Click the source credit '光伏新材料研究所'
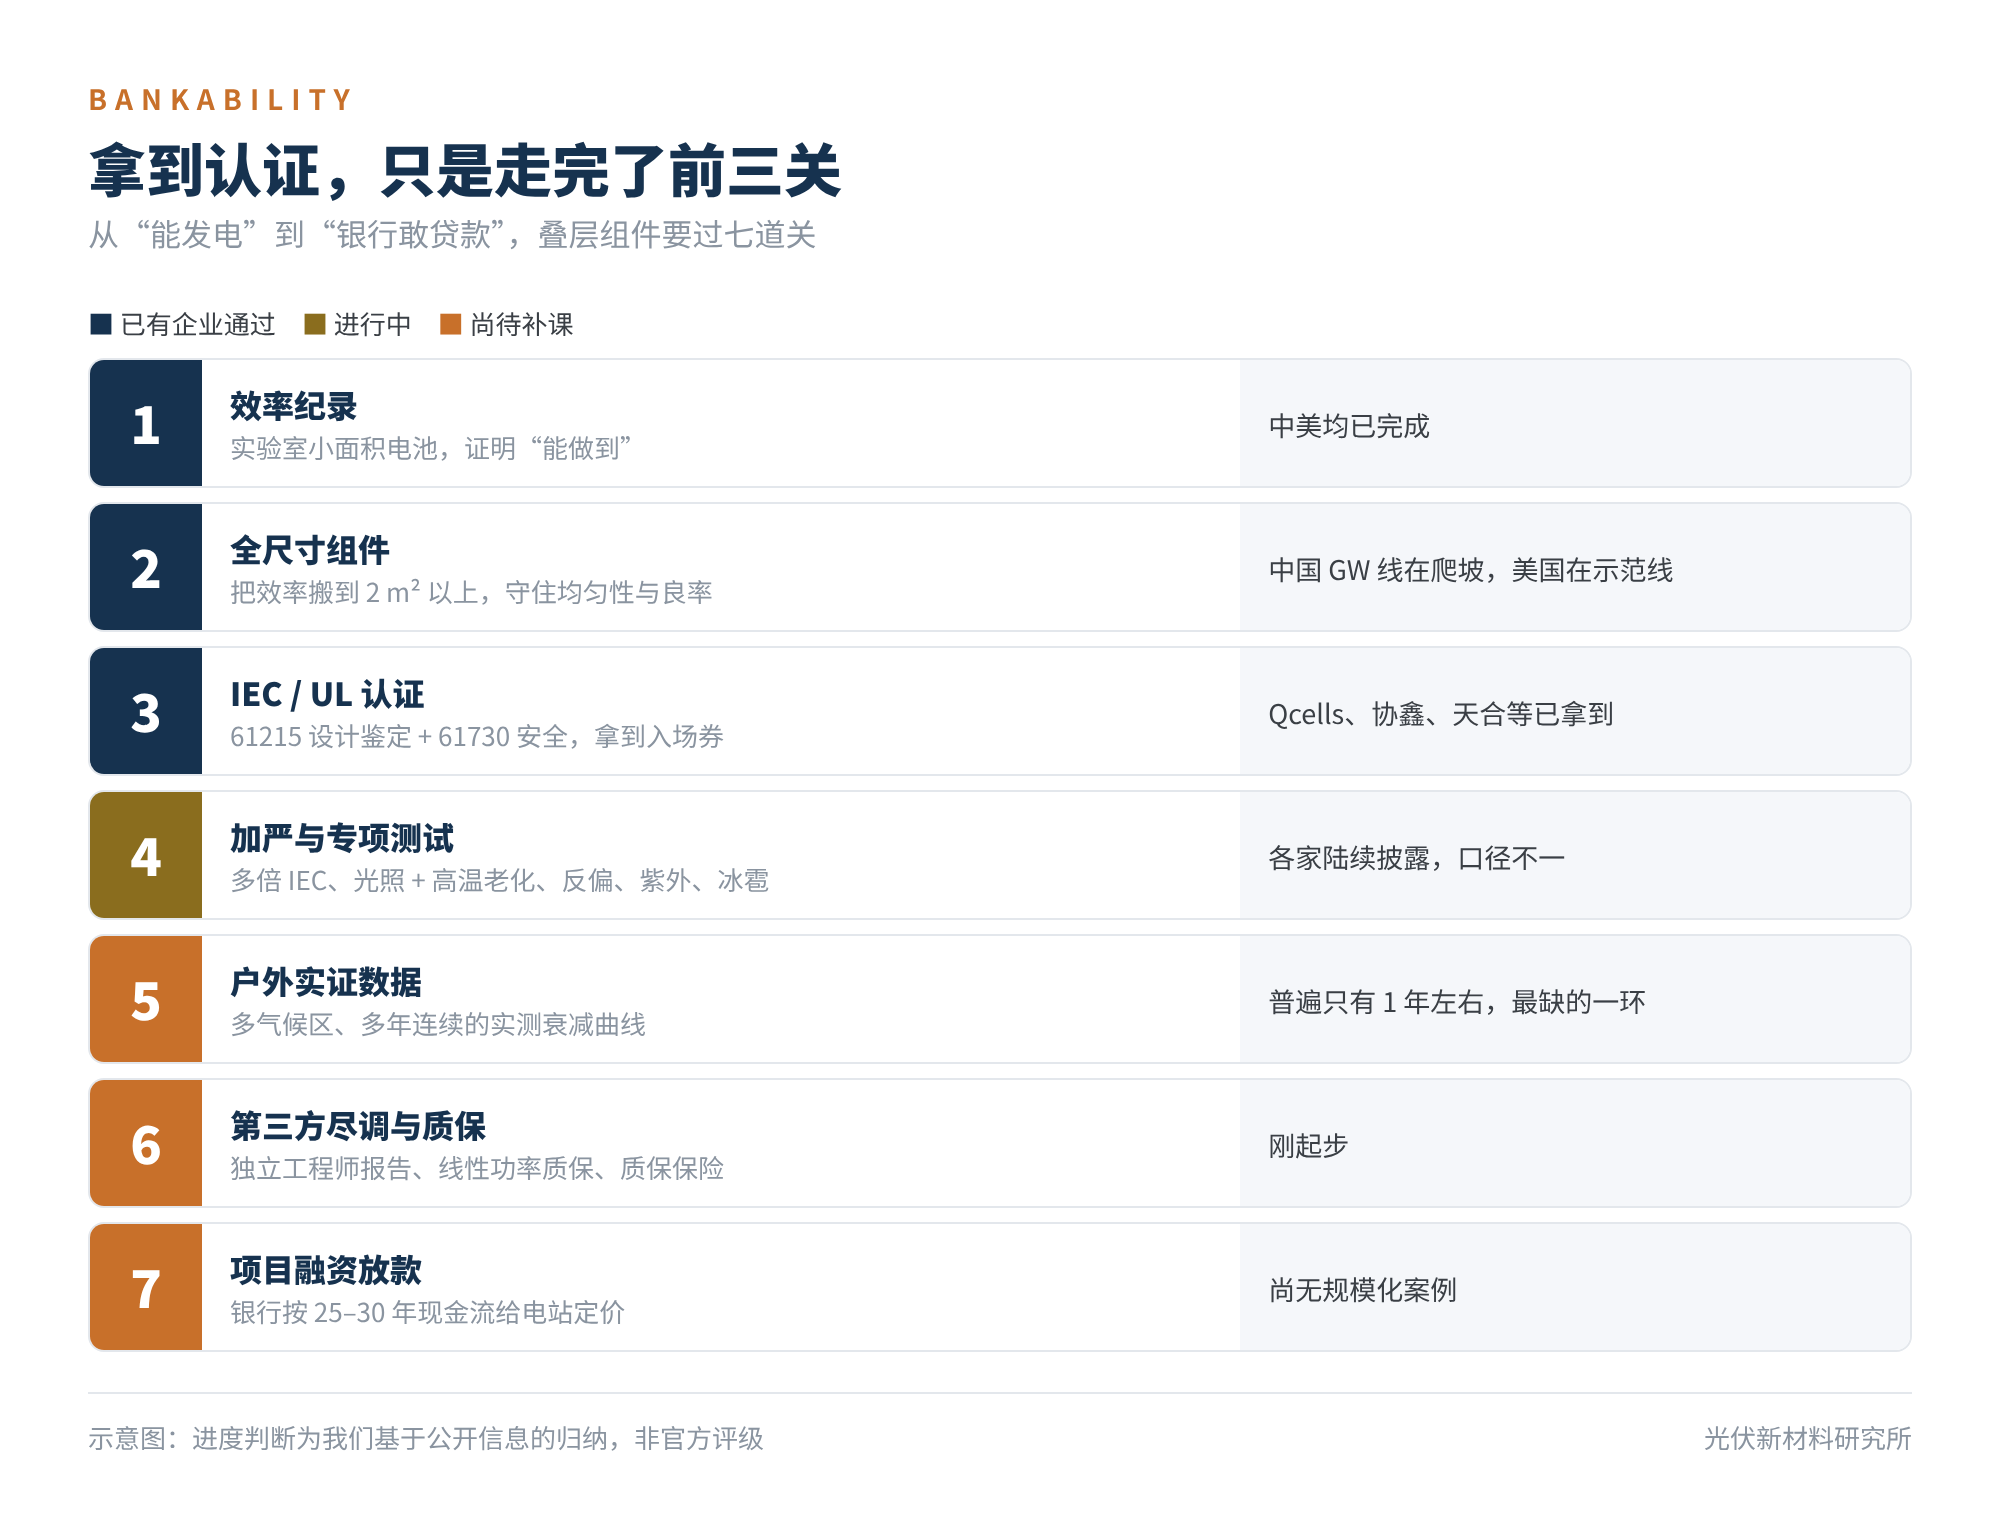2000x1514 pixels. pyautogui.click(x=1808, y=1438)
